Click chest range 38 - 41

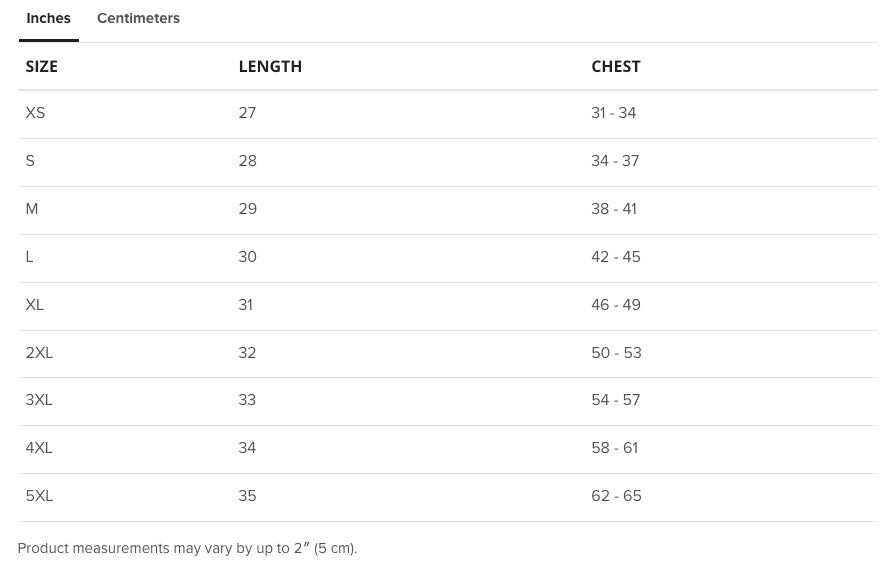[614, 209]
